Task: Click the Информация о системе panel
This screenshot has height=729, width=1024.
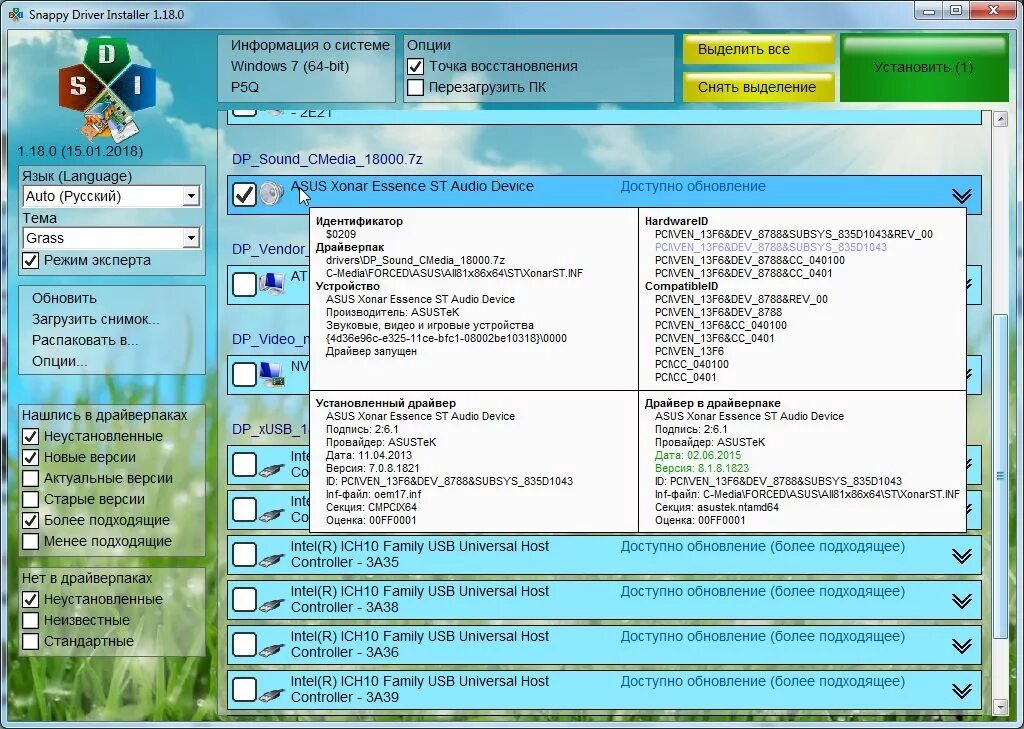Action: (306, 69)
